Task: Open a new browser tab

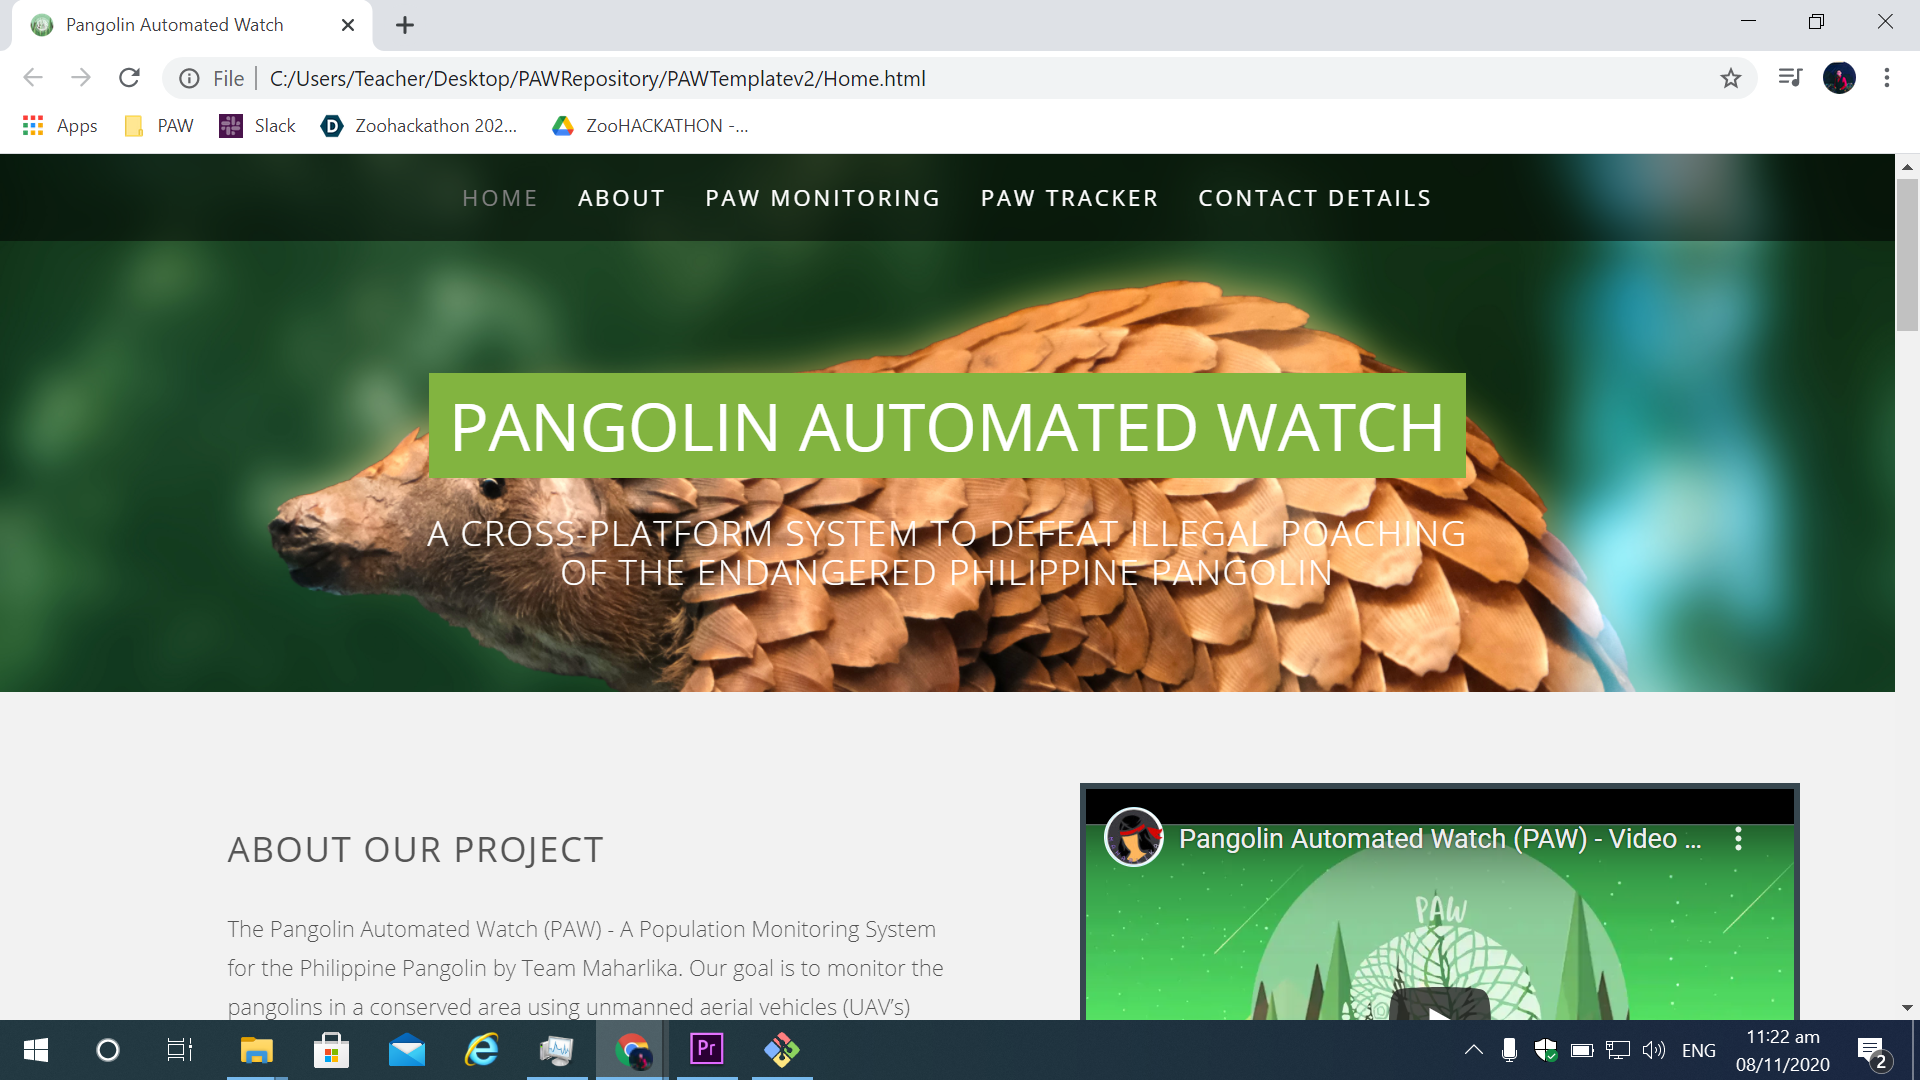Action: tap(405, 25)
